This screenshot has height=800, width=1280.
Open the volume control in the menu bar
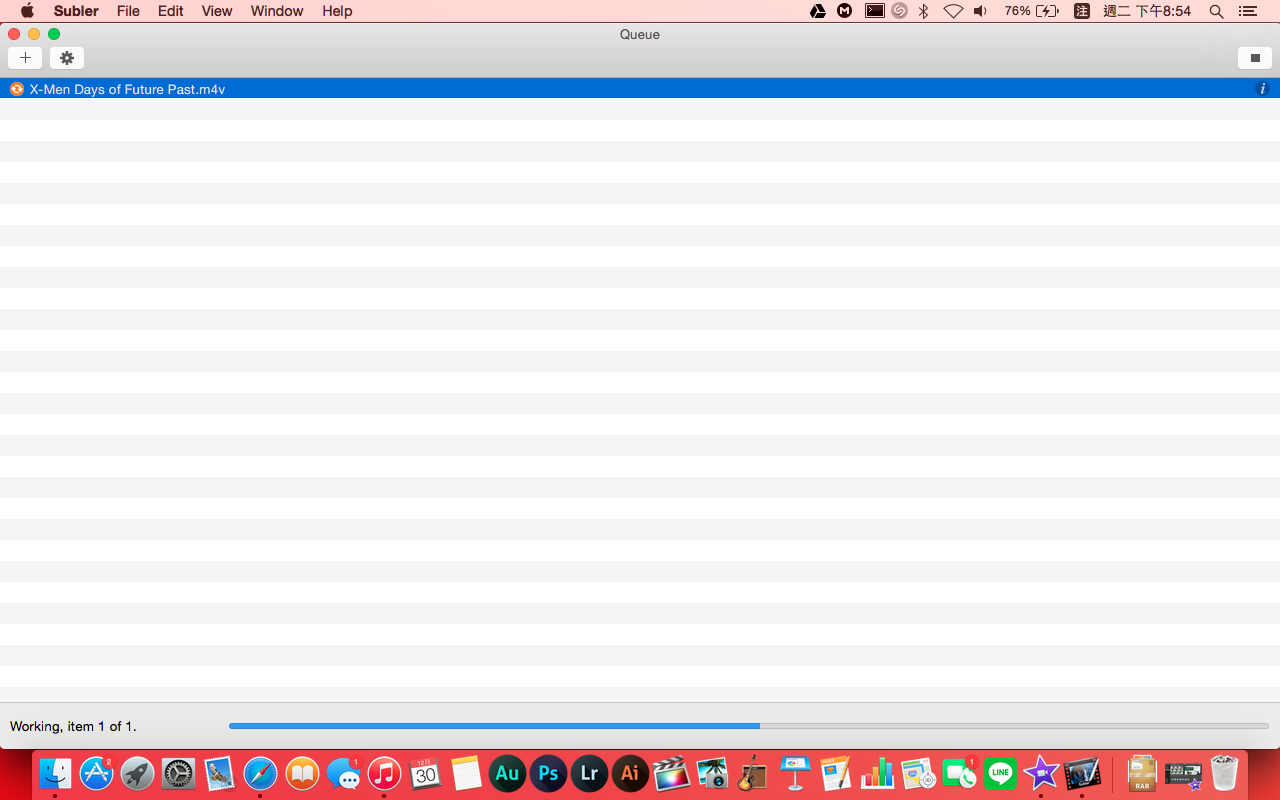coord(981,11)
